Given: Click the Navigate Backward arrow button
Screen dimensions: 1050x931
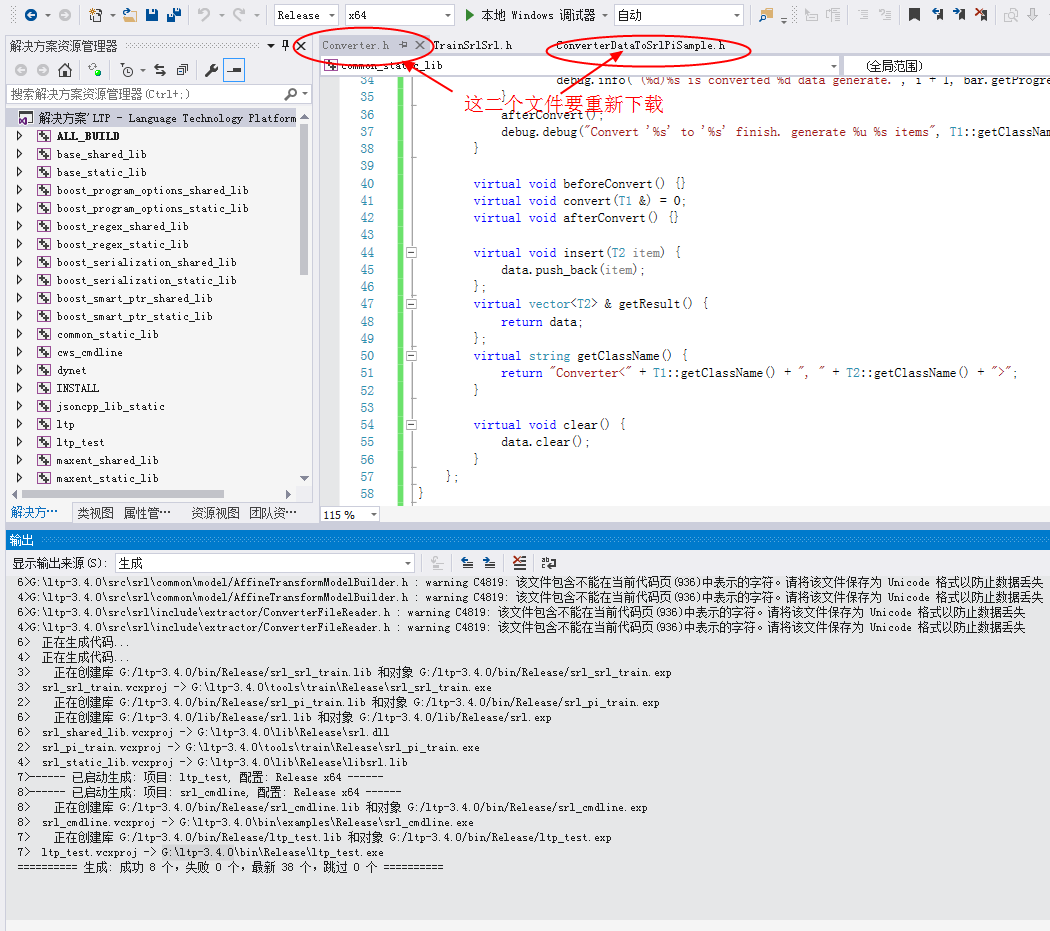Looking at the screenshot, I should click(x=32, y=14).
